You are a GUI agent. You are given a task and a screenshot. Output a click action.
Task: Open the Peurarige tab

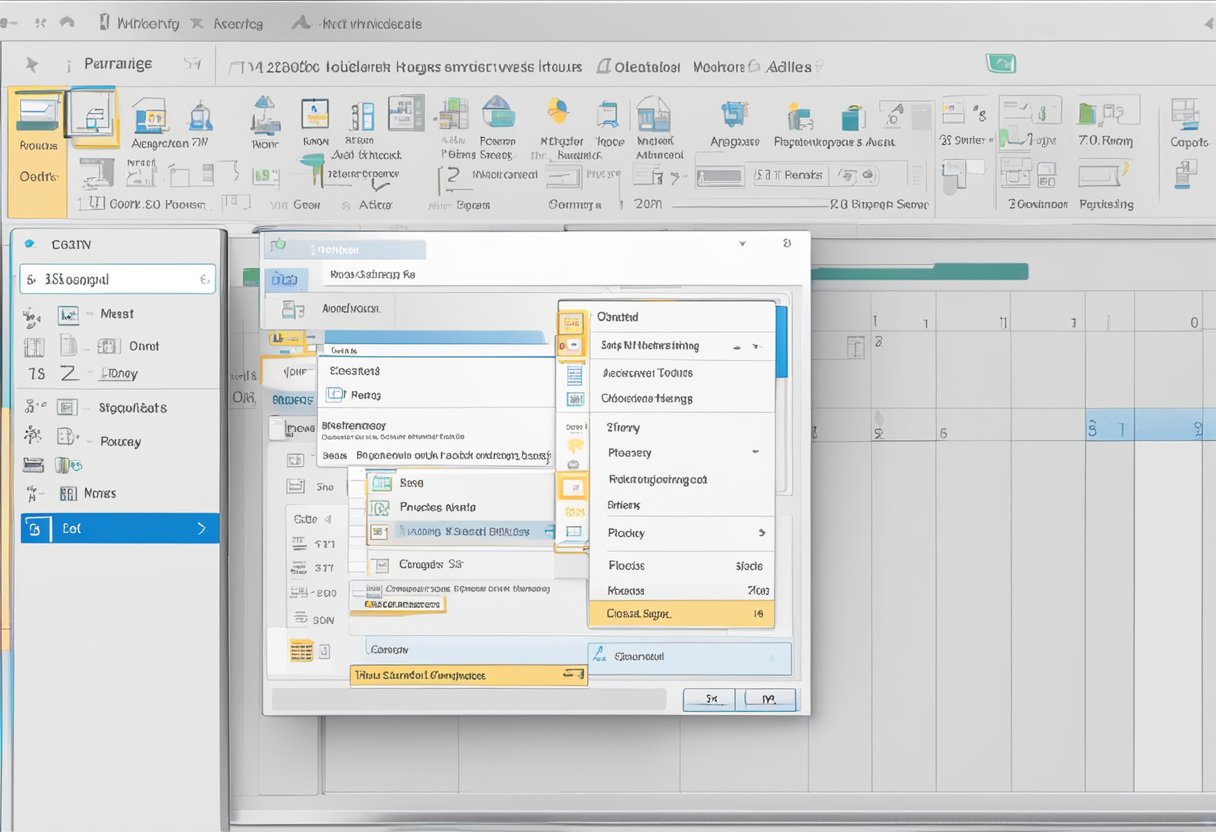[118, 64]
